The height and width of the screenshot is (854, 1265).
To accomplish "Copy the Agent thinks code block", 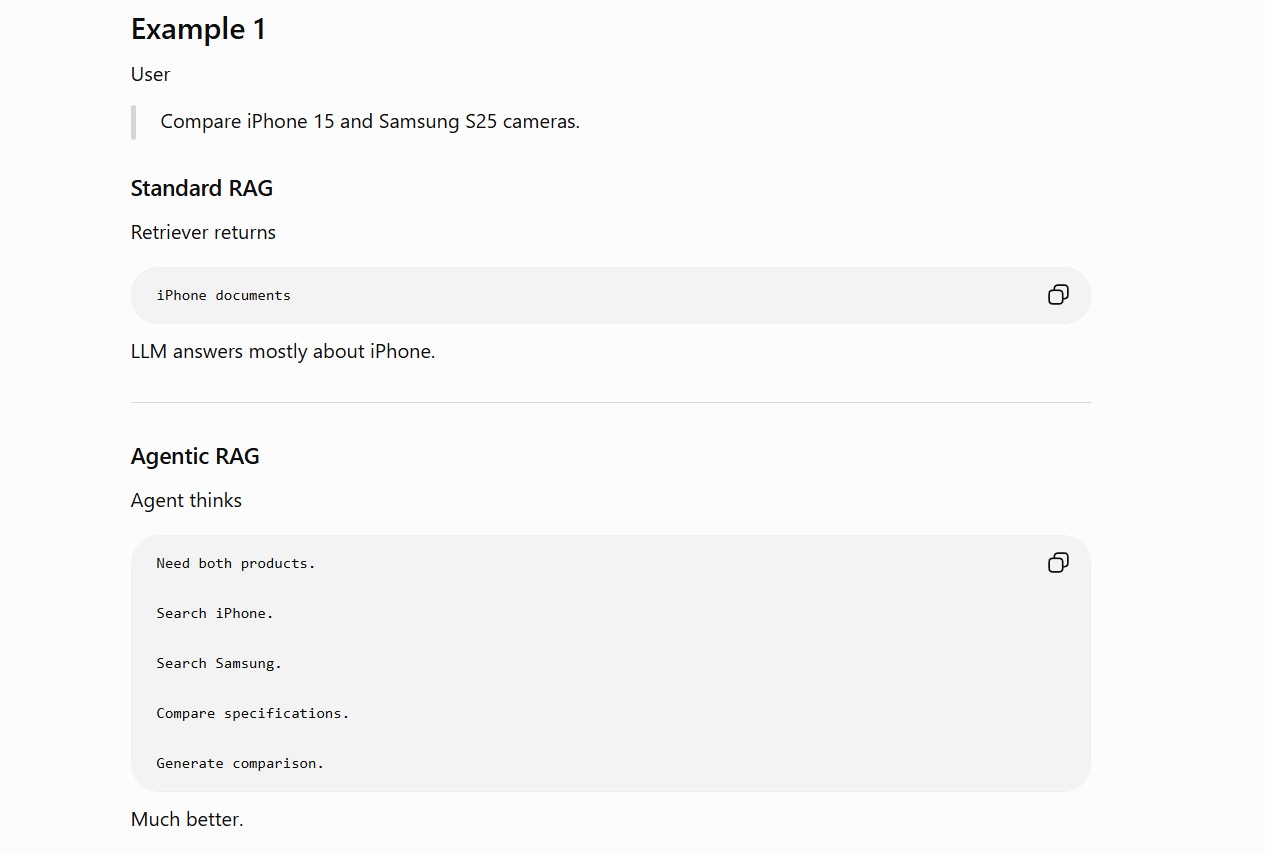I will (x=1058, y=563).
